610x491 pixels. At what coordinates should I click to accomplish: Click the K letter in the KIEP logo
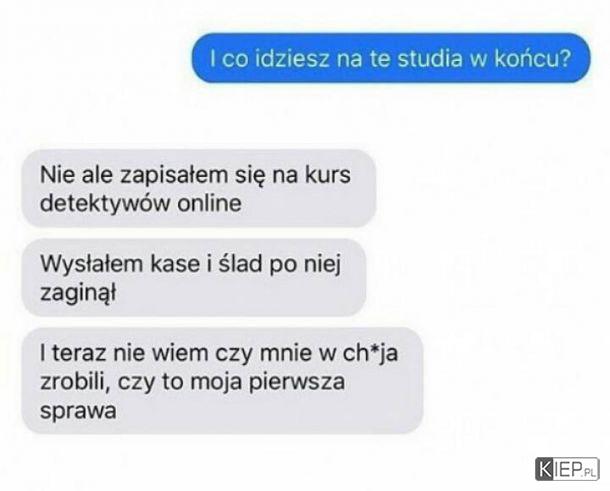[544, 469]
